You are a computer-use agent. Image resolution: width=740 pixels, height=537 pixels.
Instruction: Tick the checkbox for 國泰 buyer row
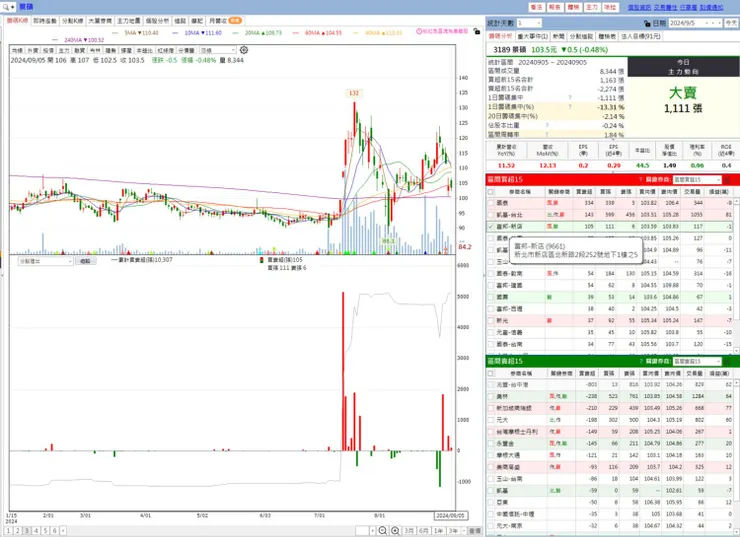[x=491, y=203]
